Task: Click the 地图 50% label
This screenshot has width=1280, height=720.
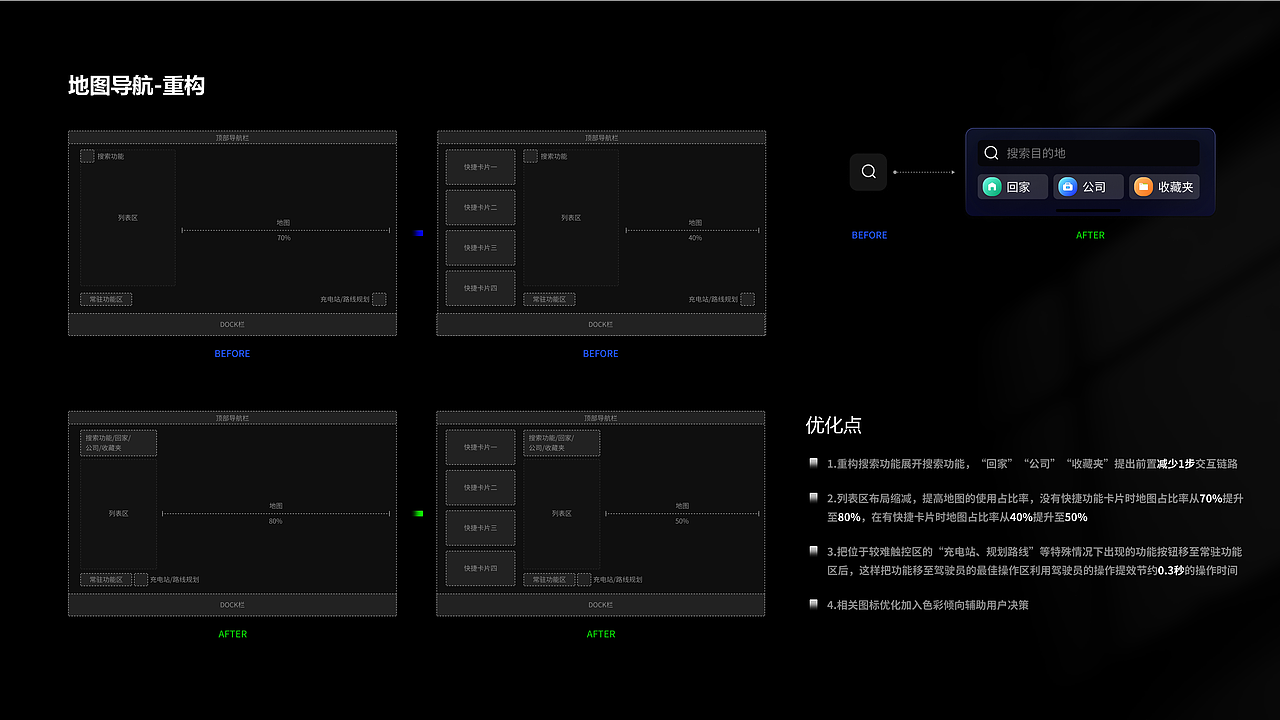Action: point(682,513)
